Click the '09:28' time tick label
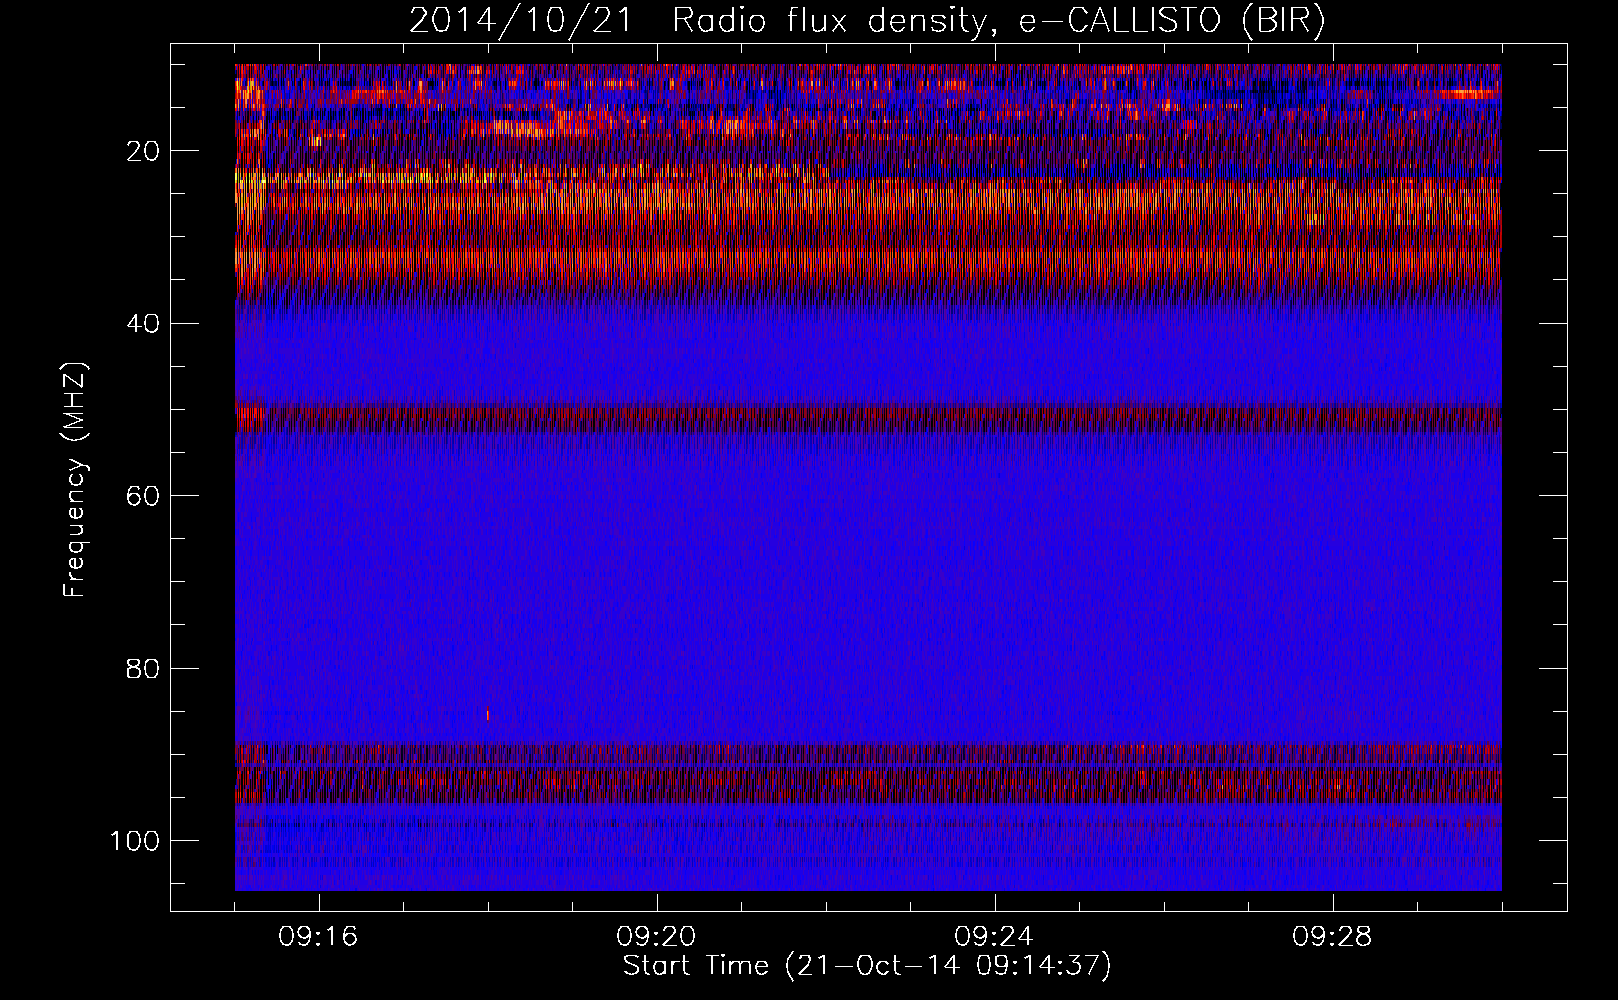This screenshot has height=1000, width=1618. coord(1333,937)
